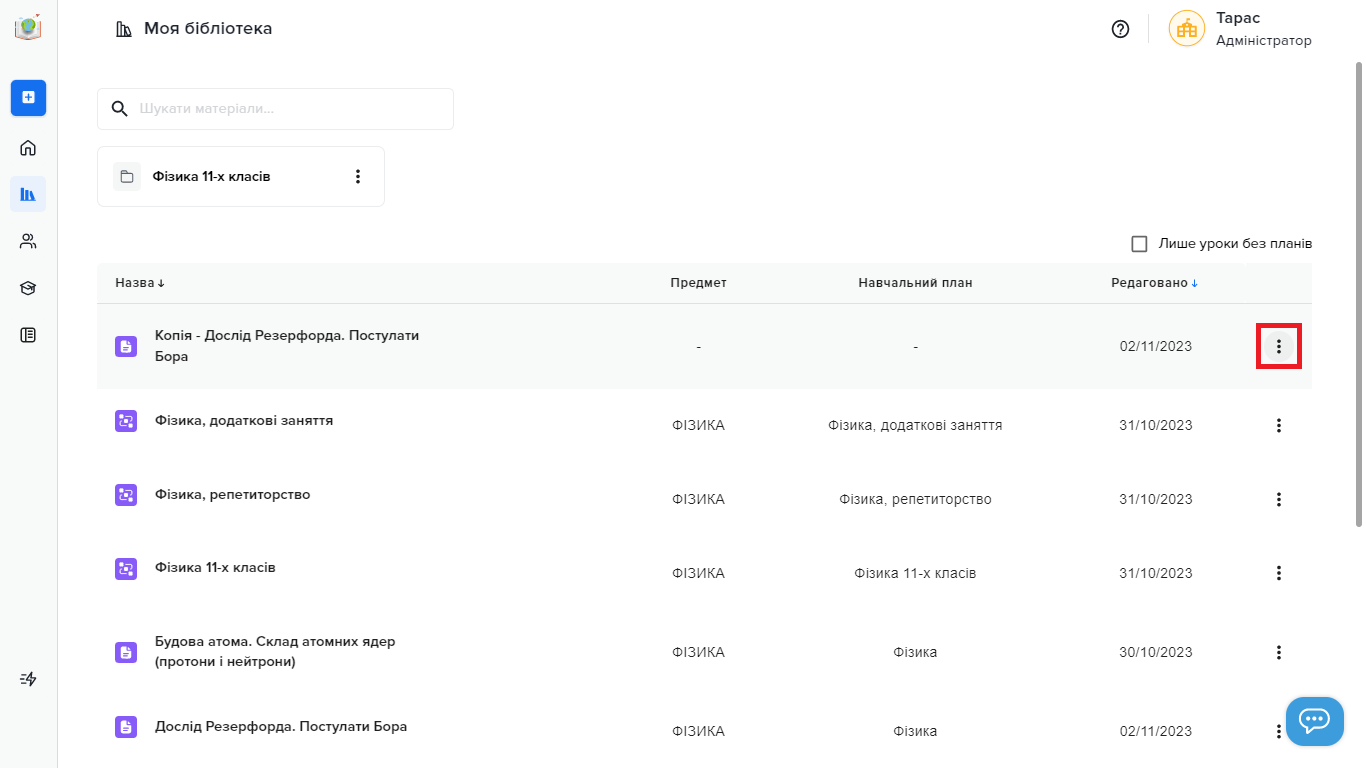Open the chat support bubble
This screenshot has height=768, width=1366.
point(1314,721)
